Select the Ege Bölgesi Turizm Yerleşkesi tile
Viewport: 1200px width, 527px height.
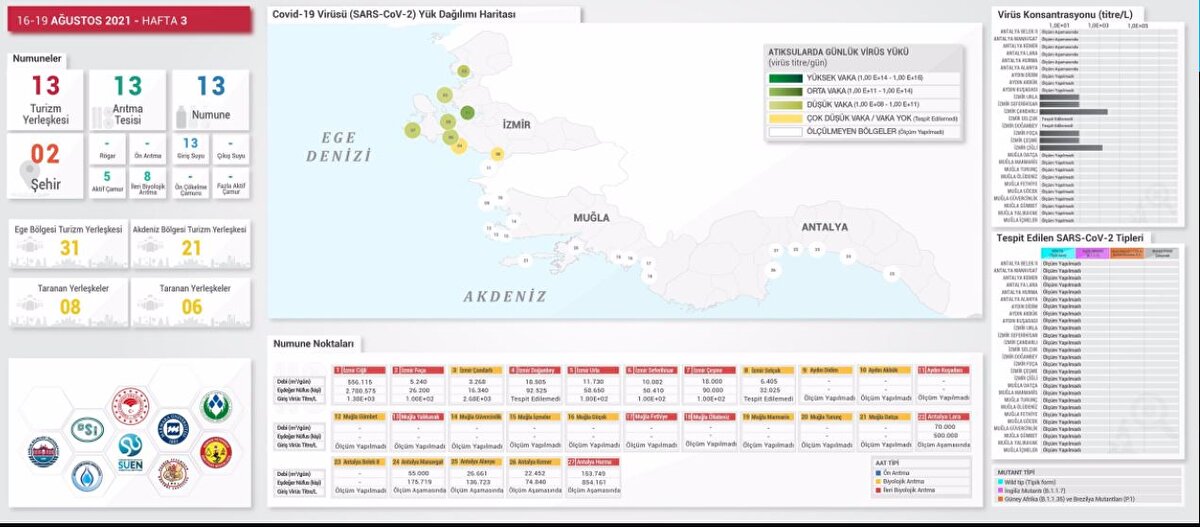69,244
